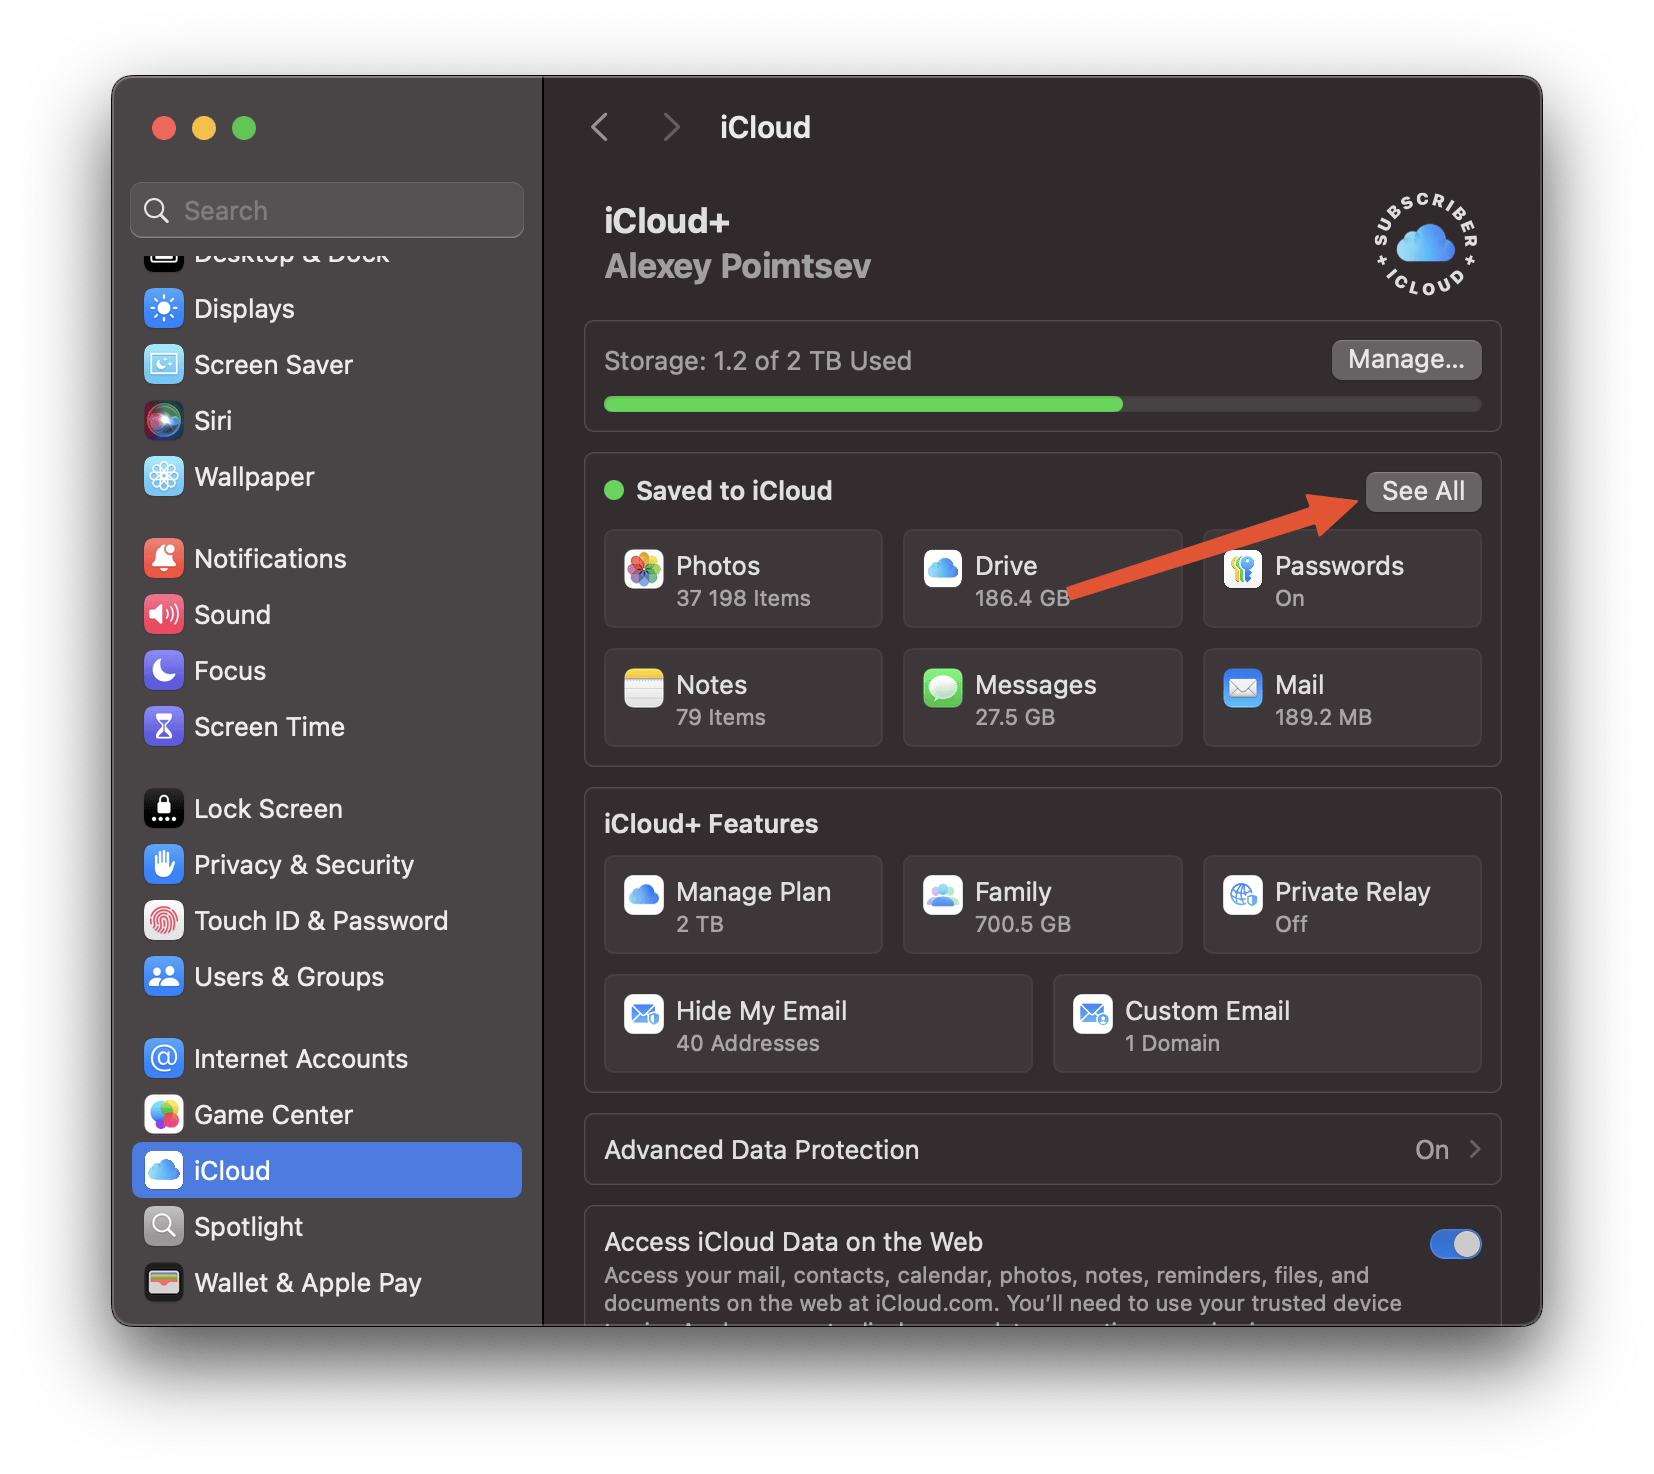Click the Mail envelope icon
Image resolution: width=1654 pixels, height=1474 pixels.
tap(1243, 687)
